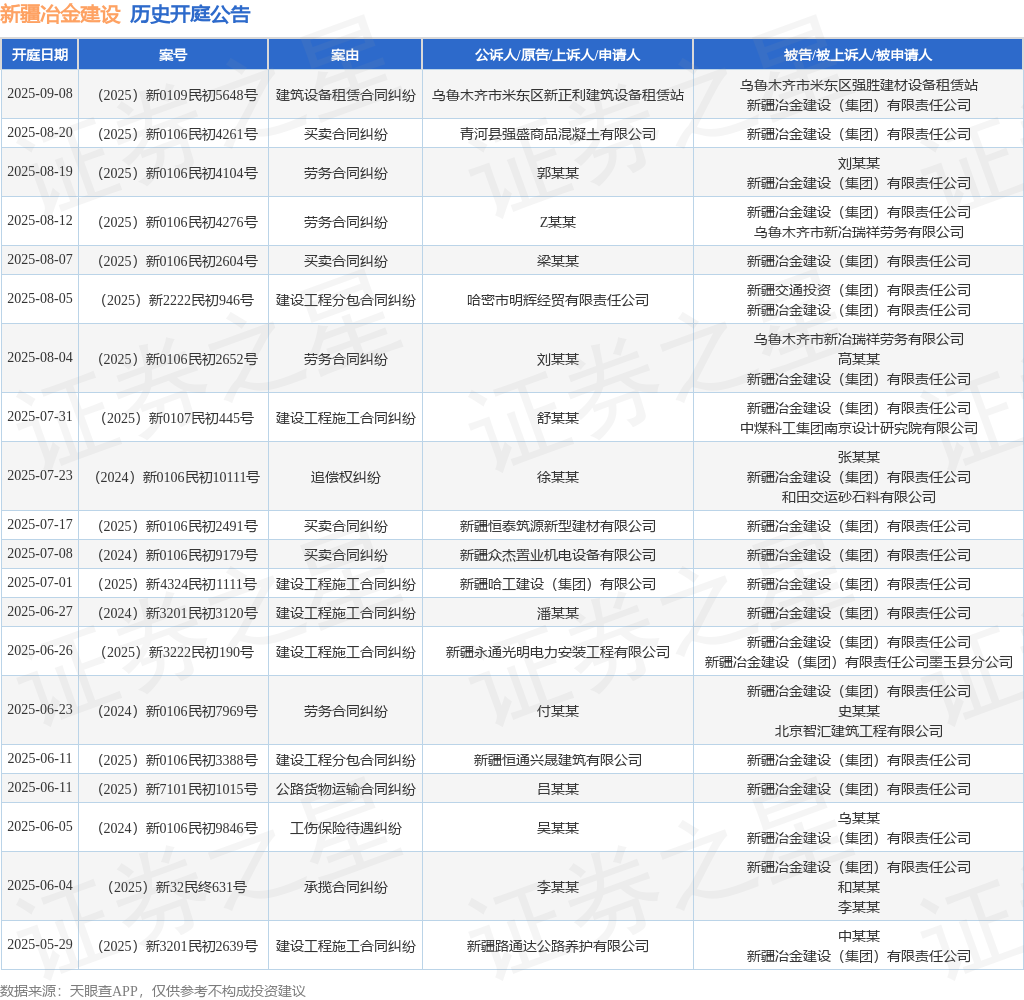The width and height of the screenshot is (1024, 1000).
Task: Click date 2025-08-12
Action: click(x=40, y=220)
